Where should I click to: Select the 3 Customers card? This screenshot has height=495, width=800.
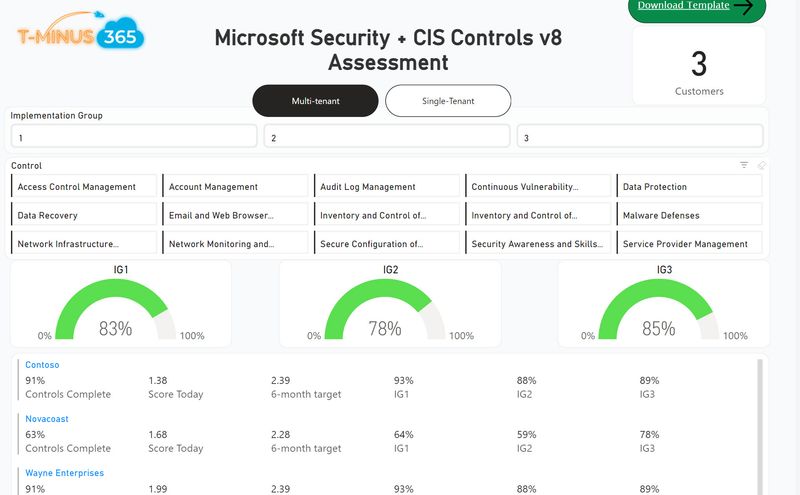[x=699, y=67]
